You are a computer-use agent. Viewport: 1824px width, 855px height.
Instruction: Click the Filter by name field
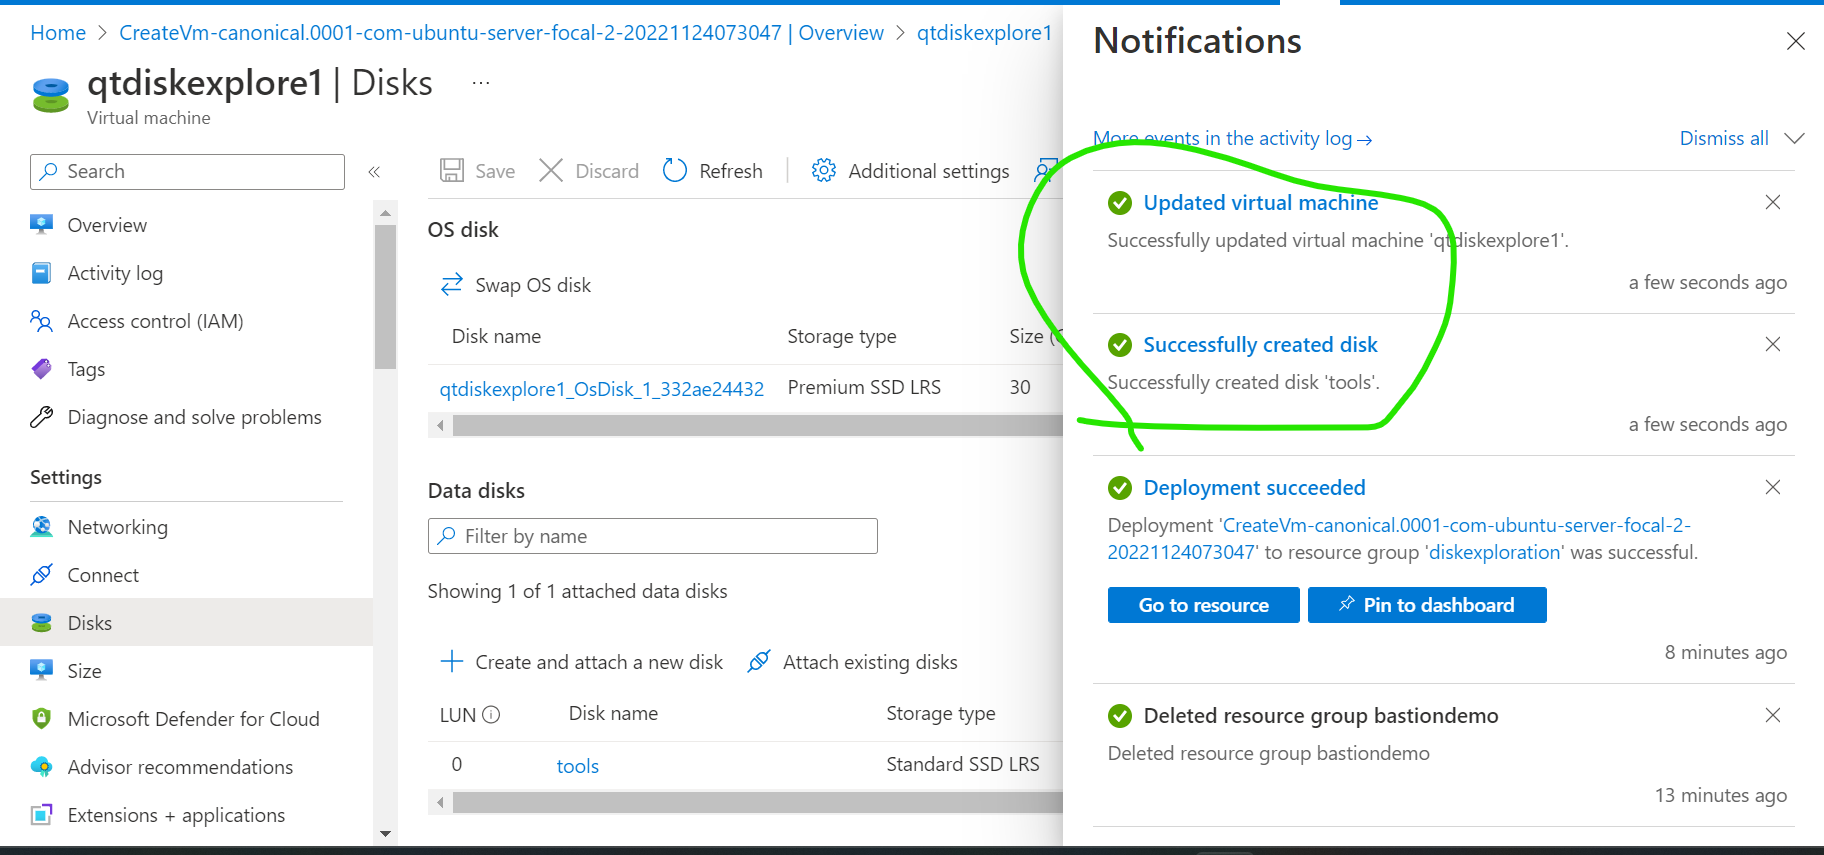tap(653, 536)
